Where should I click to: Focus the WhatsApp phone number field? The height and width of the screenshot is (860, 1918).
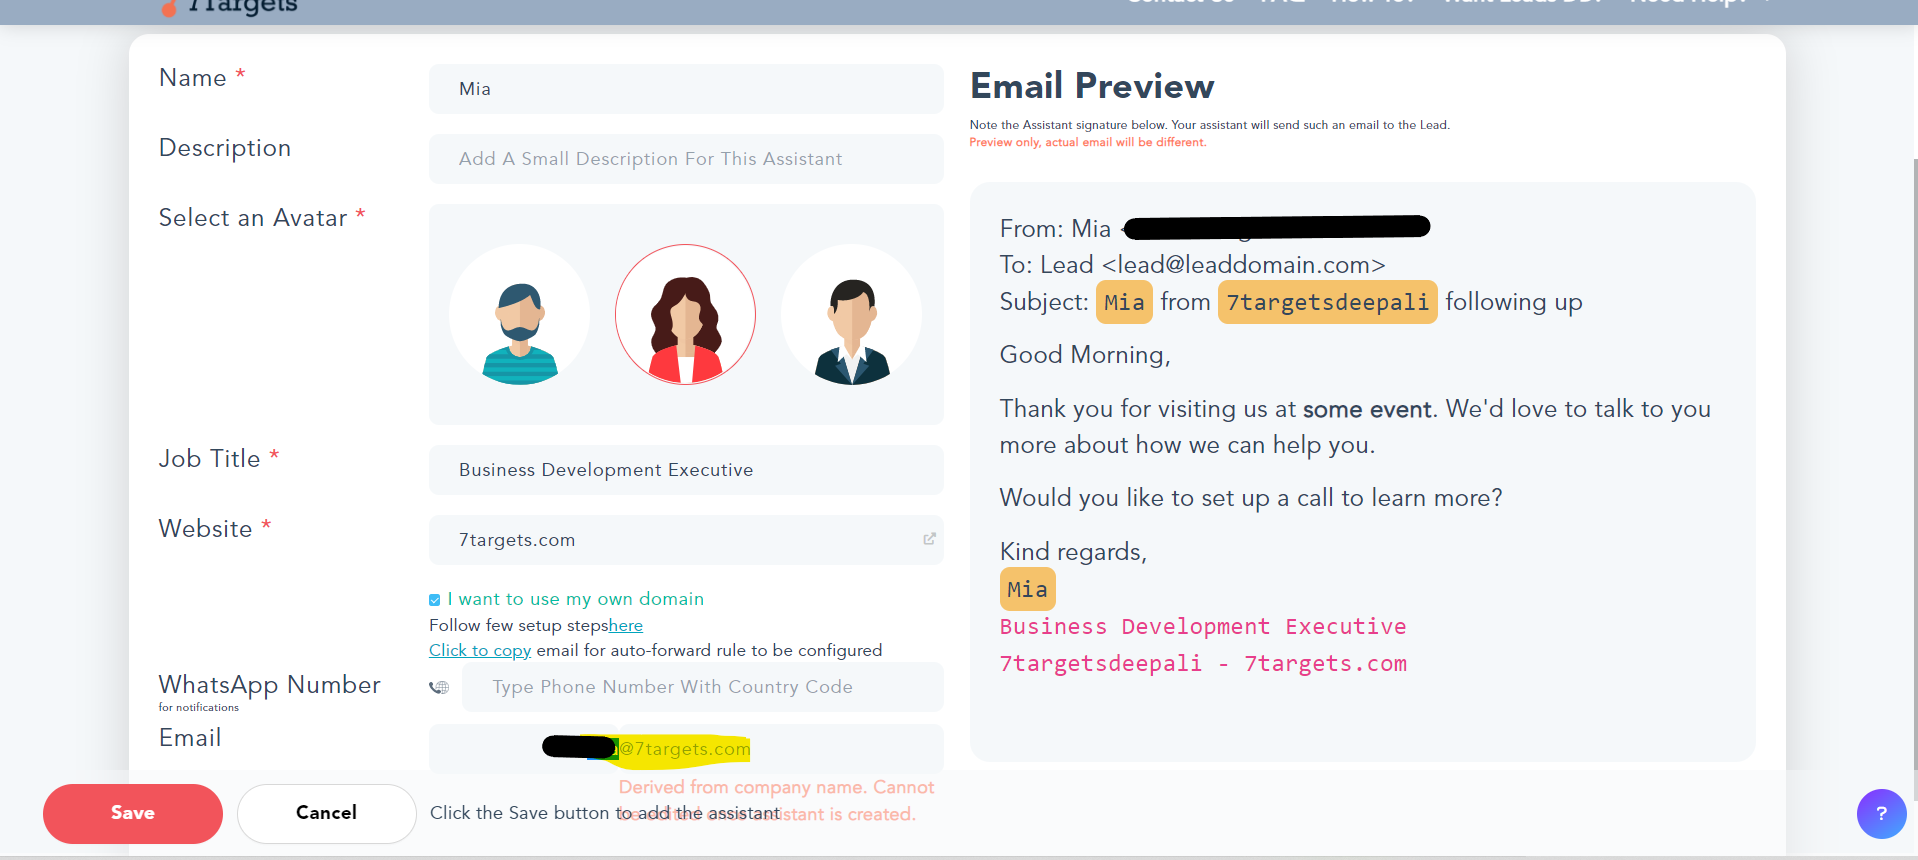pyautogui.click(x=700, y=687)
